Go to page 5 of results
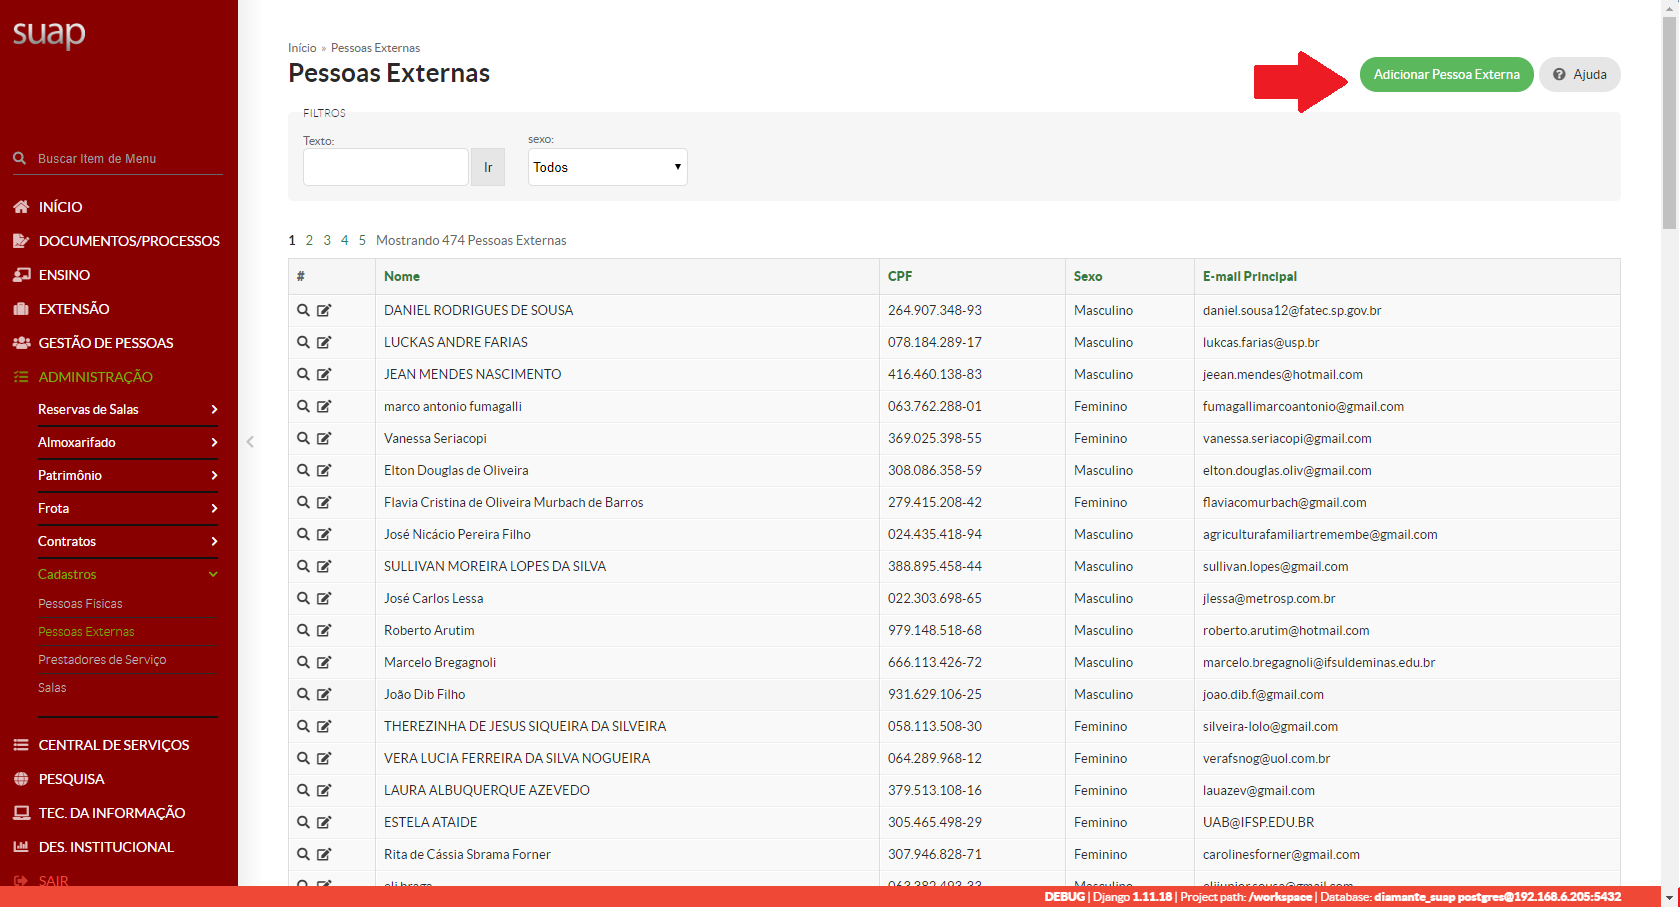Screen dimensions: 1680x907 pyautogui.click(x=362, y=240)
